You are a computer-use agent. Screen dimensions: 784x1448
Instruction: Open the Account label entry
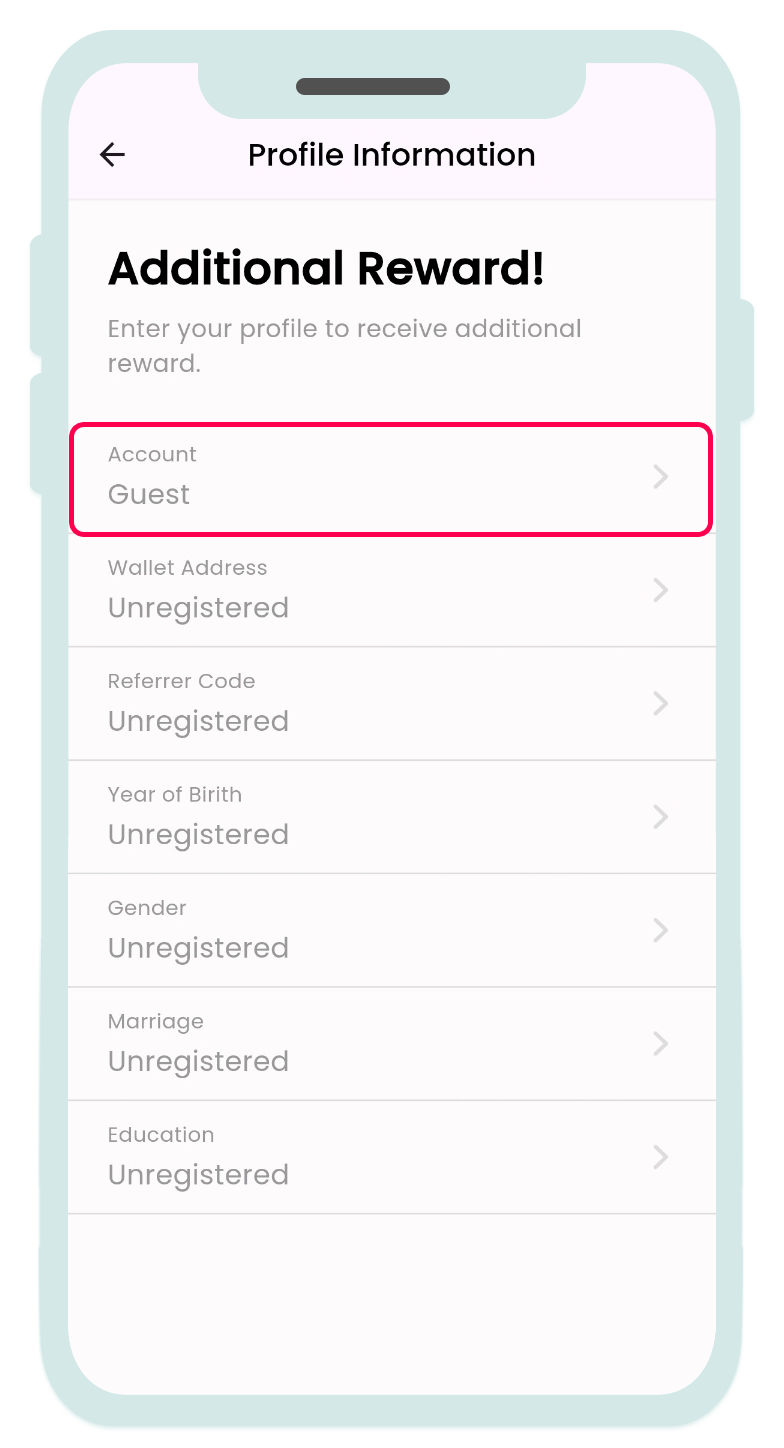152,454
